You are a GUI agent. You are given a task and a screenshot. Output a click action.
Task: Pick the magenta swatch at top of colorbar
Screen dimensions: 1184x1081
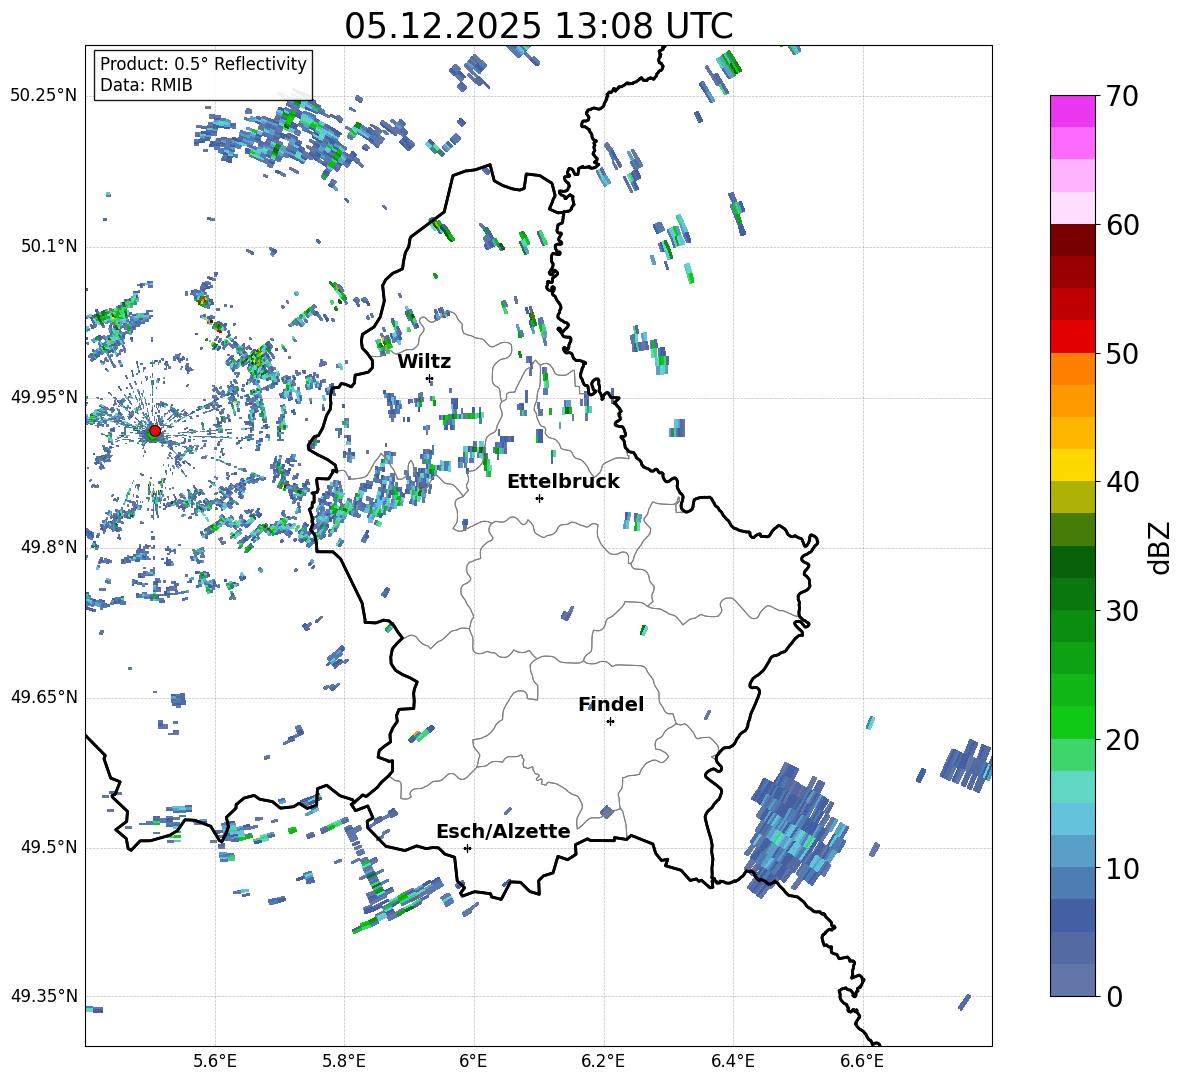[x=1073, y=111]
